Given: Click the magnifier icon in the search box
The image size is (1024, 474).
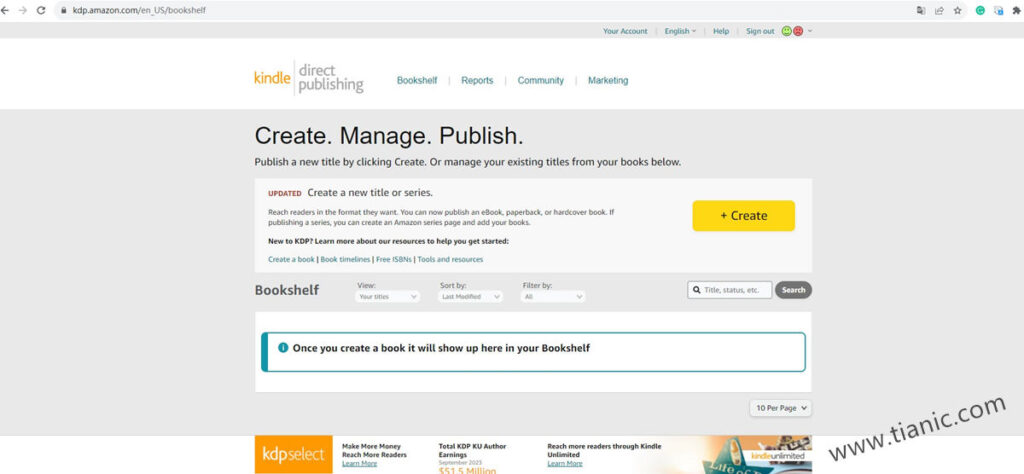Looking at the screenshot, I should pos(697,290).
